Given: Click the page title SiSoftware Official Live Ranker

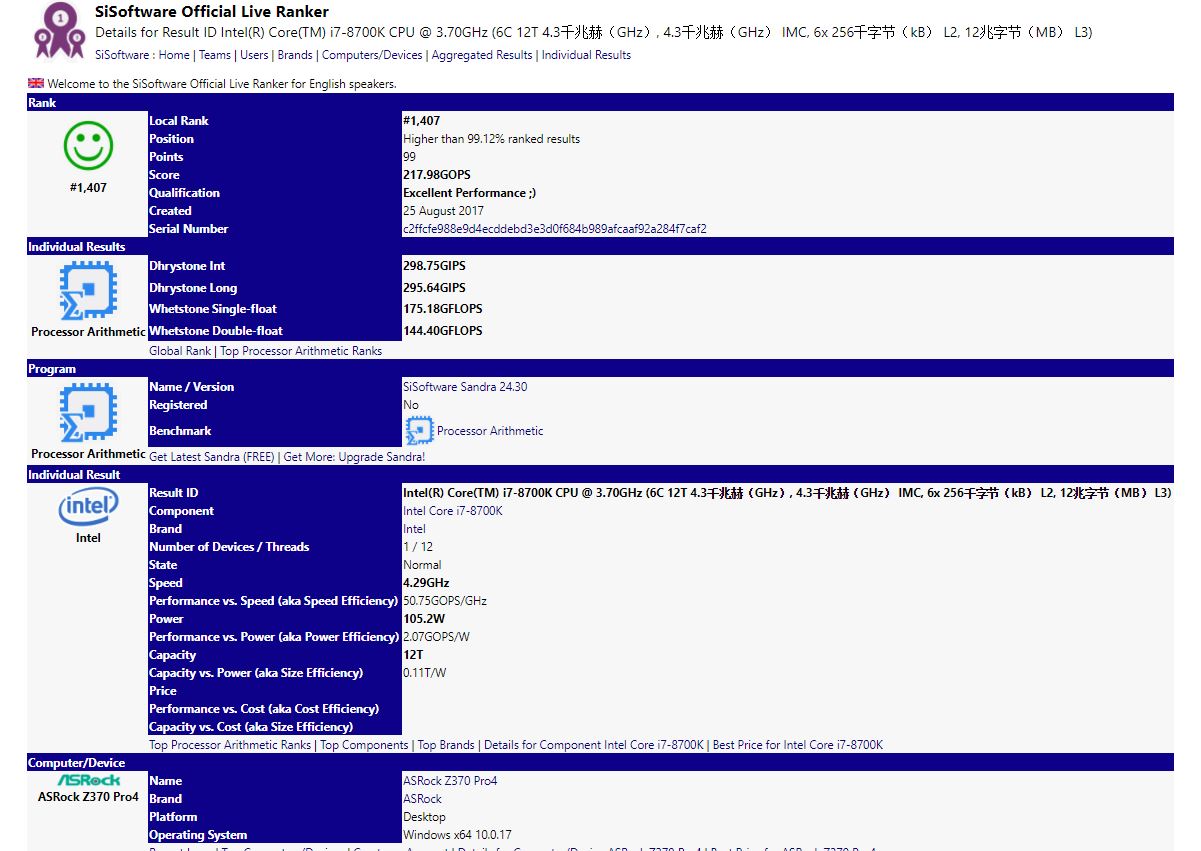Looking at the screenshot, I should [212, 12].
